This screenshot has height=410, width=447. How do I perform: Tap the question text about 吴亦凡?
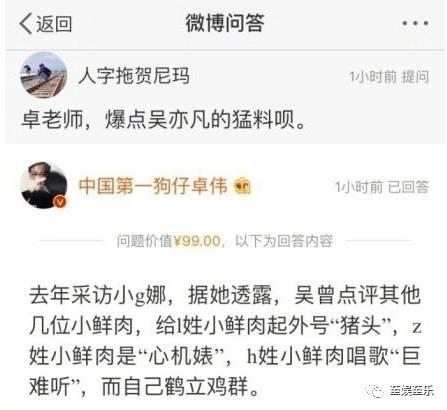coord(163,119)
